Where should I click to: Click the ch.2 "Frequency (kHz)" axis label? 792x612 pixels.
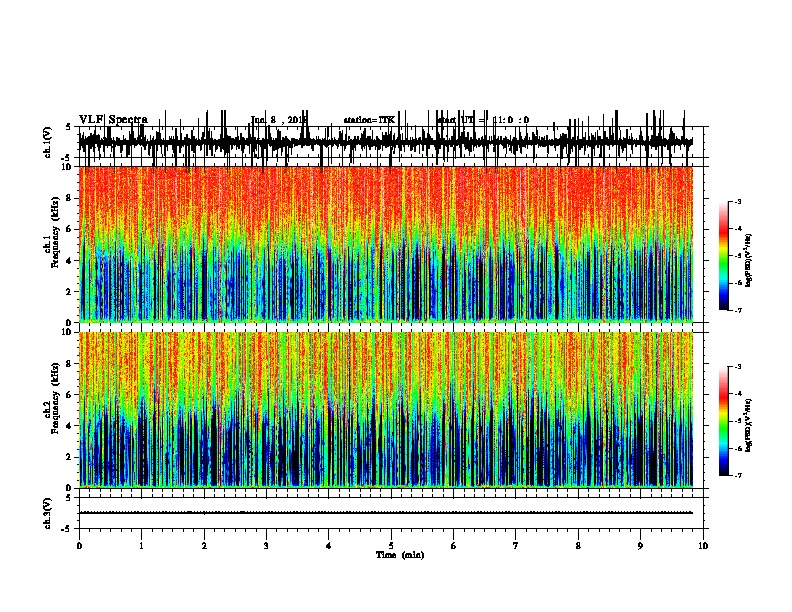point(56,398)
